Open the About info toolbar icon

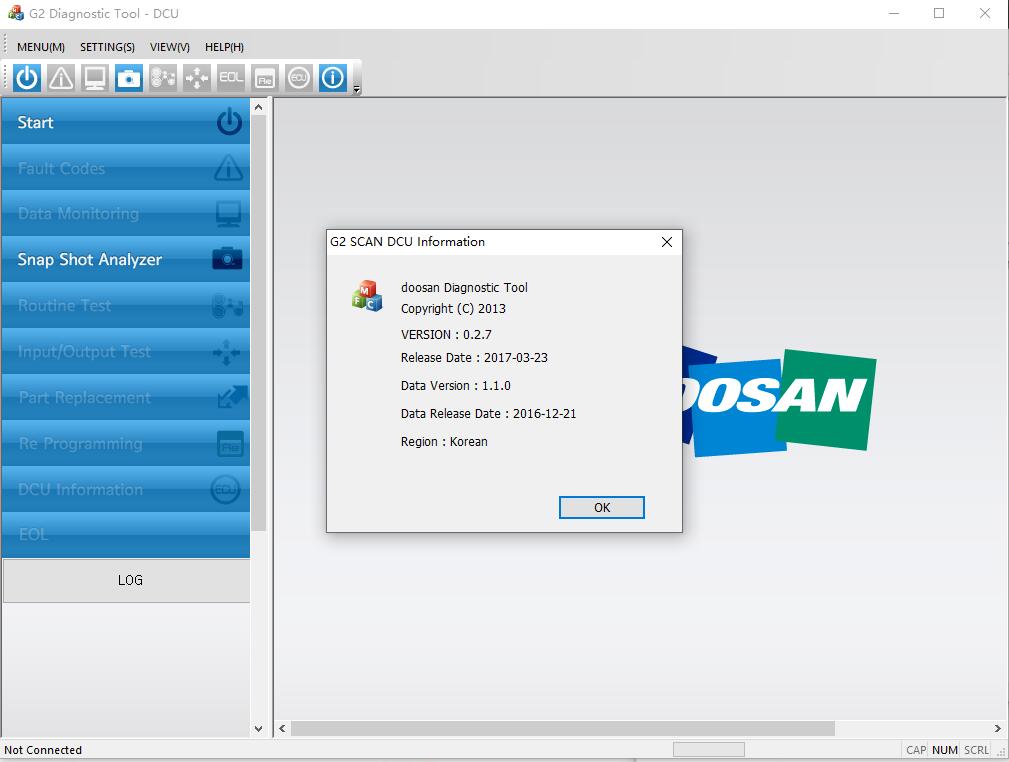pos(333,79)
